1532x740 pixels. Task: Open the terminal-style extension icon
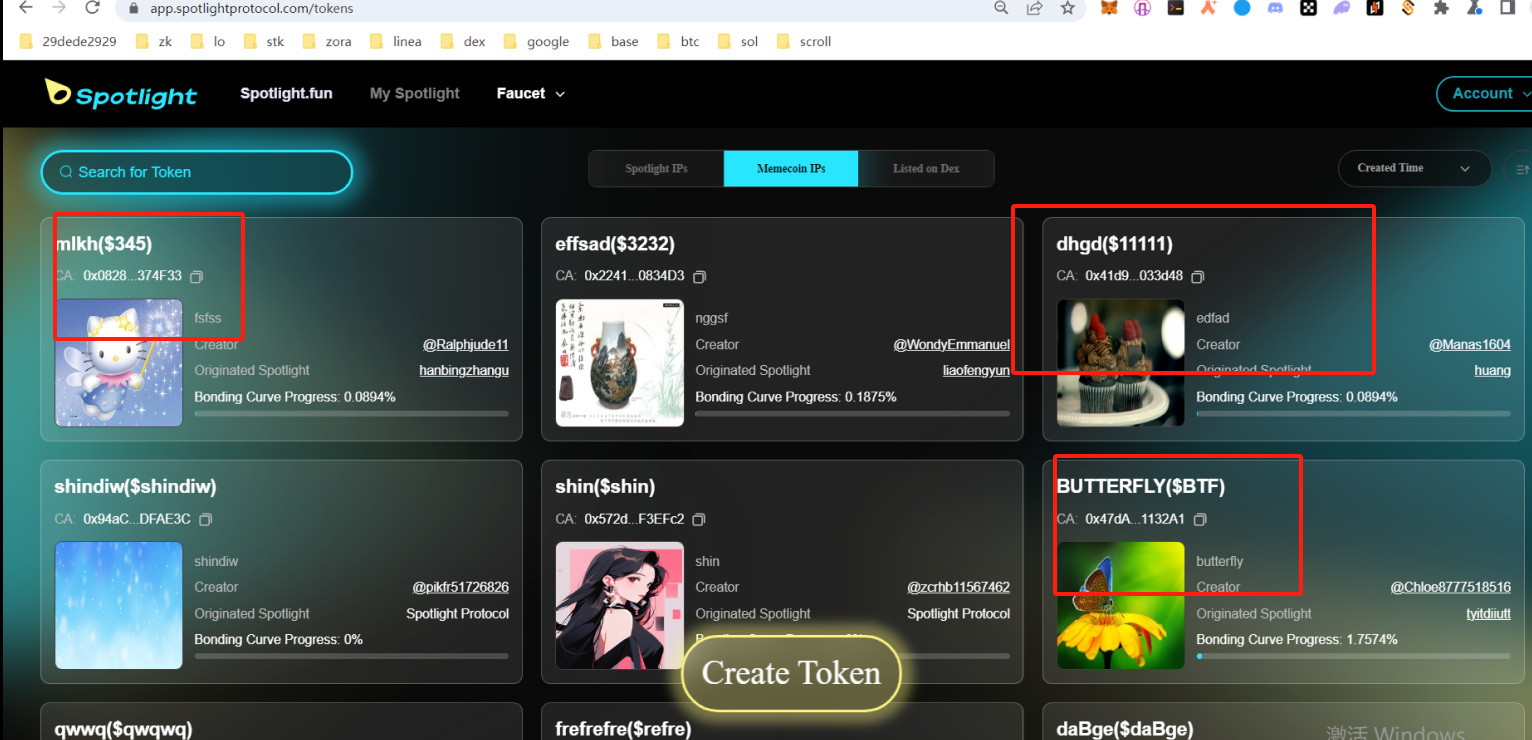pyautogui.click(x=1176, y=8)
